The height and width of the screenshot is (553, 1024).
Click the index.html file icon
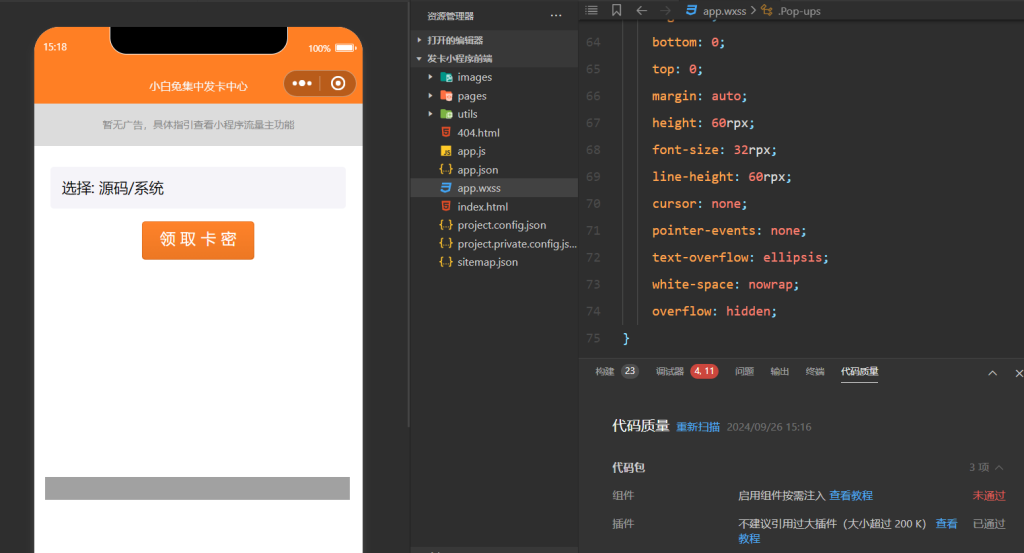(x=446, y=206)
